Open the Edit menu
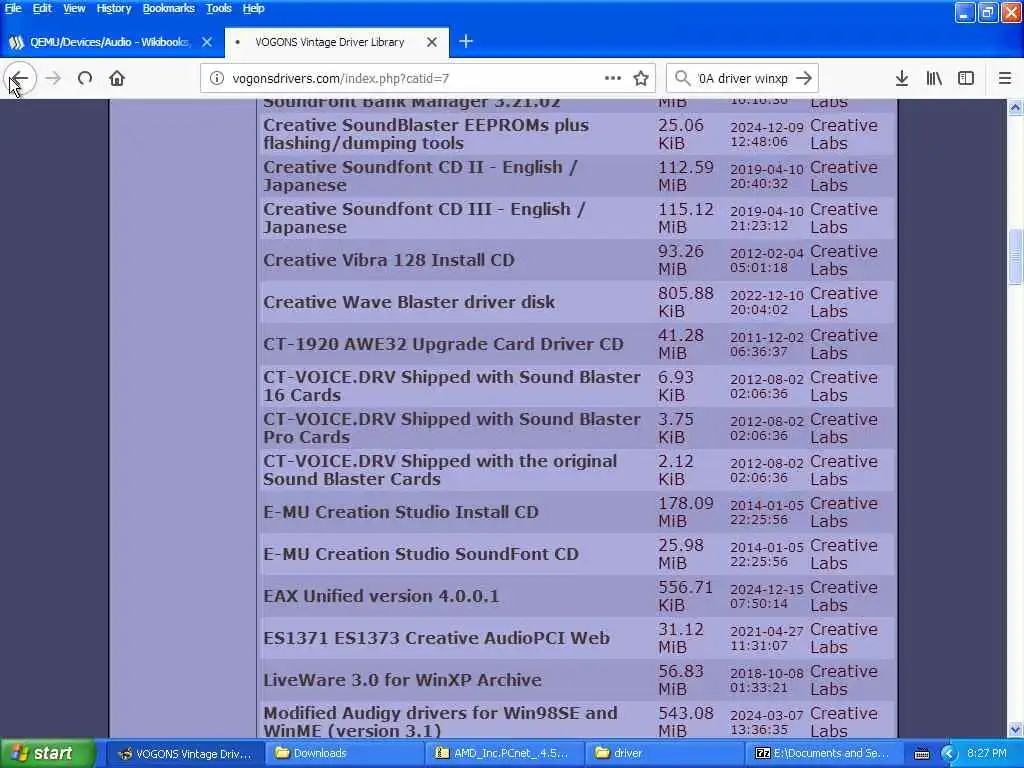The width and height of the screenshot is (1024, 768). tap(42, 8)
